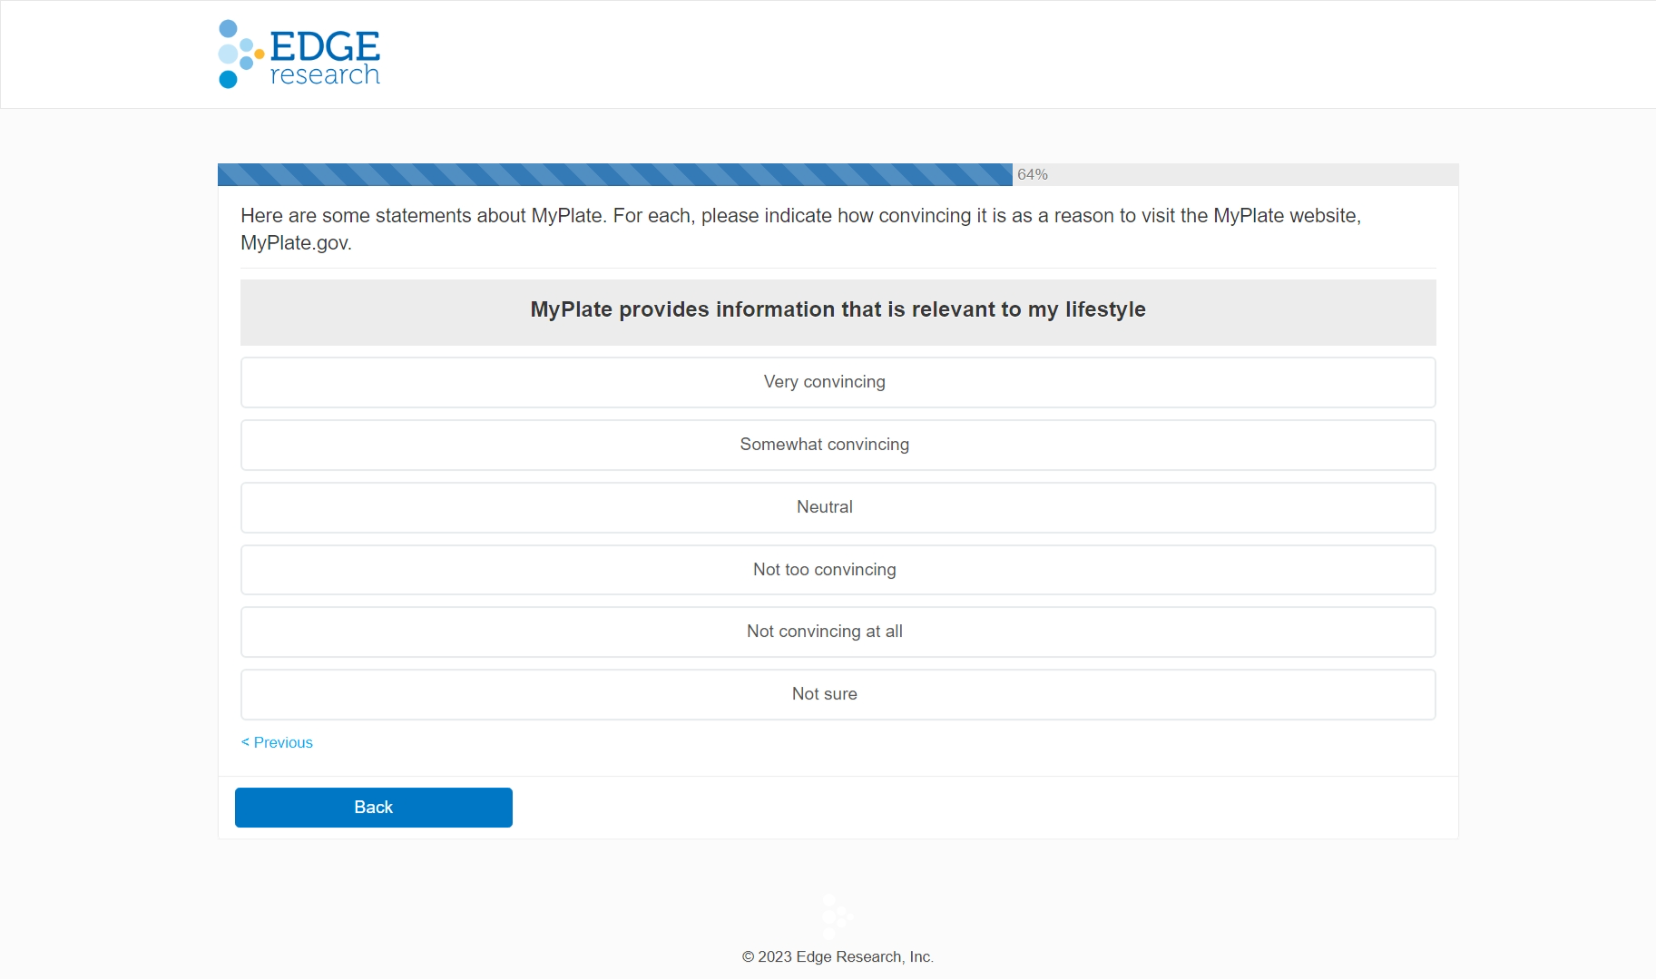The height and width of the screenshot is (979, 1656).
Task: Choose "Somewhat convincing" option
Action: click(838, 445)
